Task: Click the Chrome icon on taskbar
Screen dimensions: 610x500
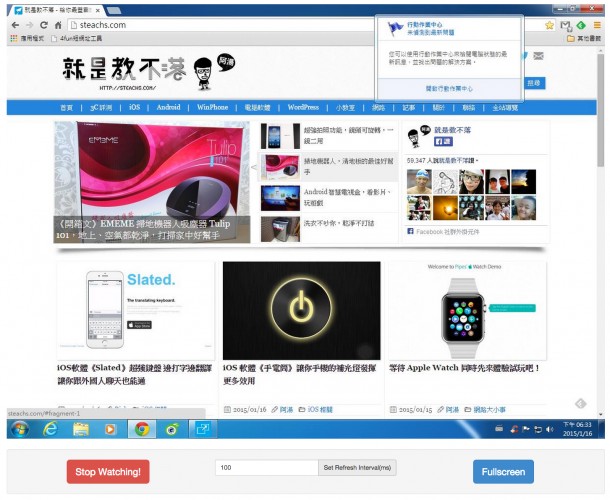Action: coord(142,429)
